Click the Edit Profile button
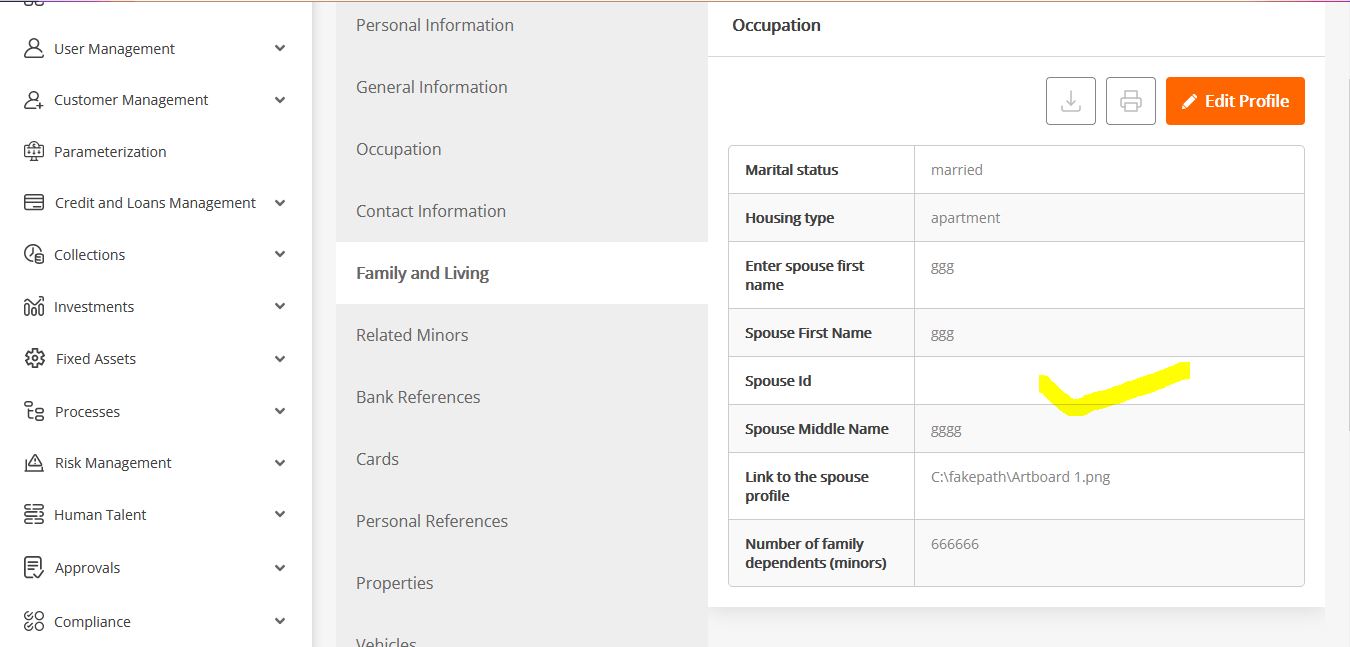Screen dimensions: 1350x647 click(1235, 101)
